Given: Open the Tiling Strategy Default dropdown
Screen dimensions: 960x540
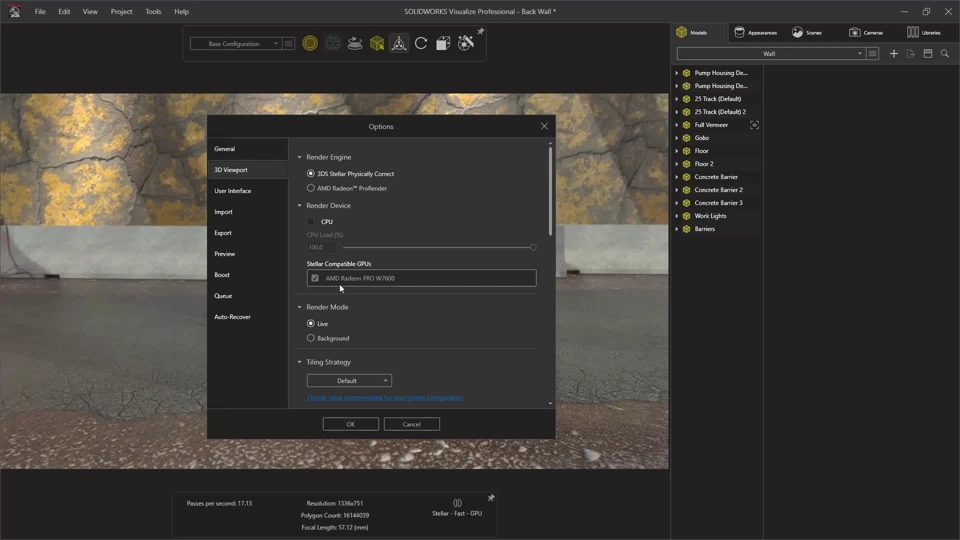Looking at the screenshot, I should tap(348, 381).
